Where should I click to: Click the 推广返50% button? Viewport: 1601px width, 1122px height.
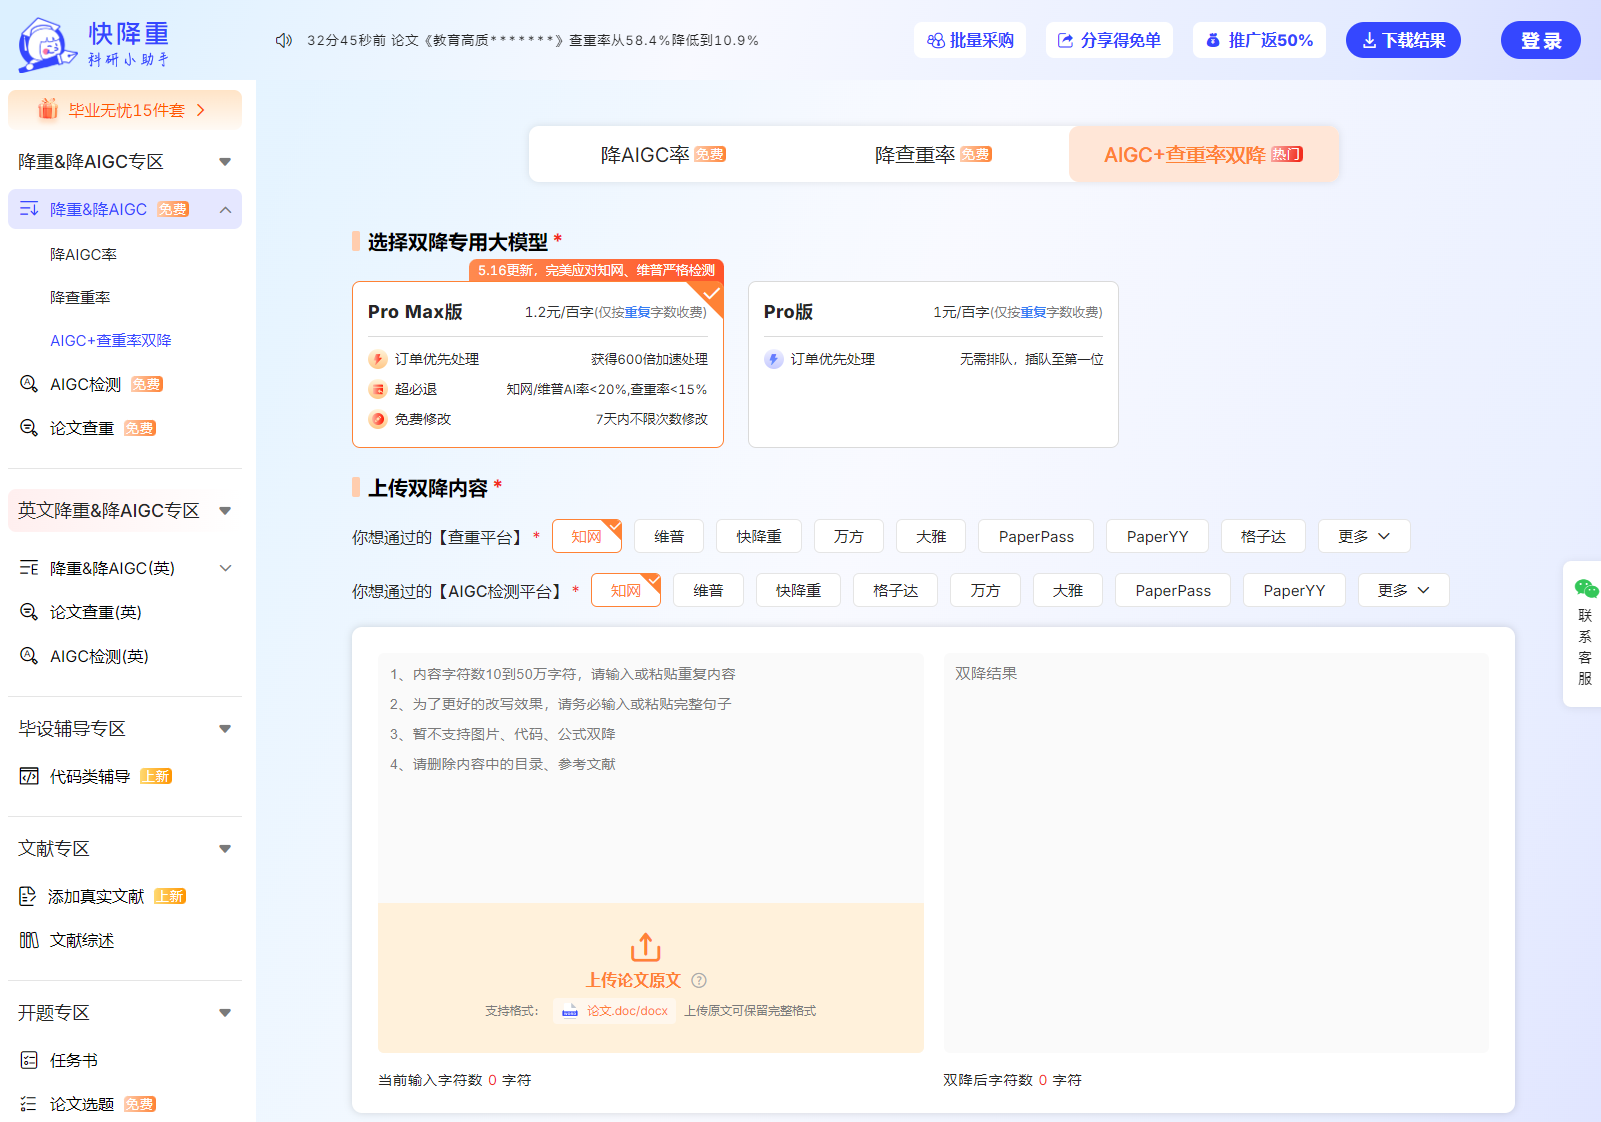pos(1259,40)
